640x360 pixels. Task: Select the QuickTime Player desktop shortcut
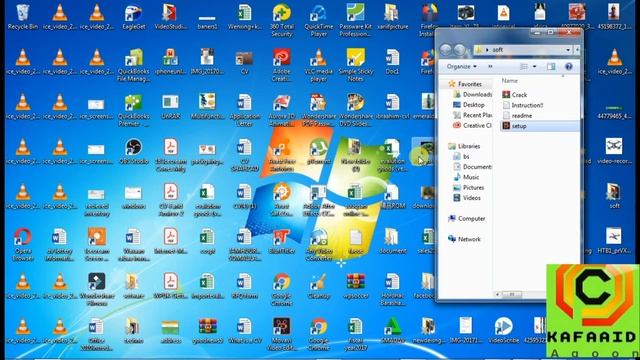pyautogui.click(x=318, y=20)
